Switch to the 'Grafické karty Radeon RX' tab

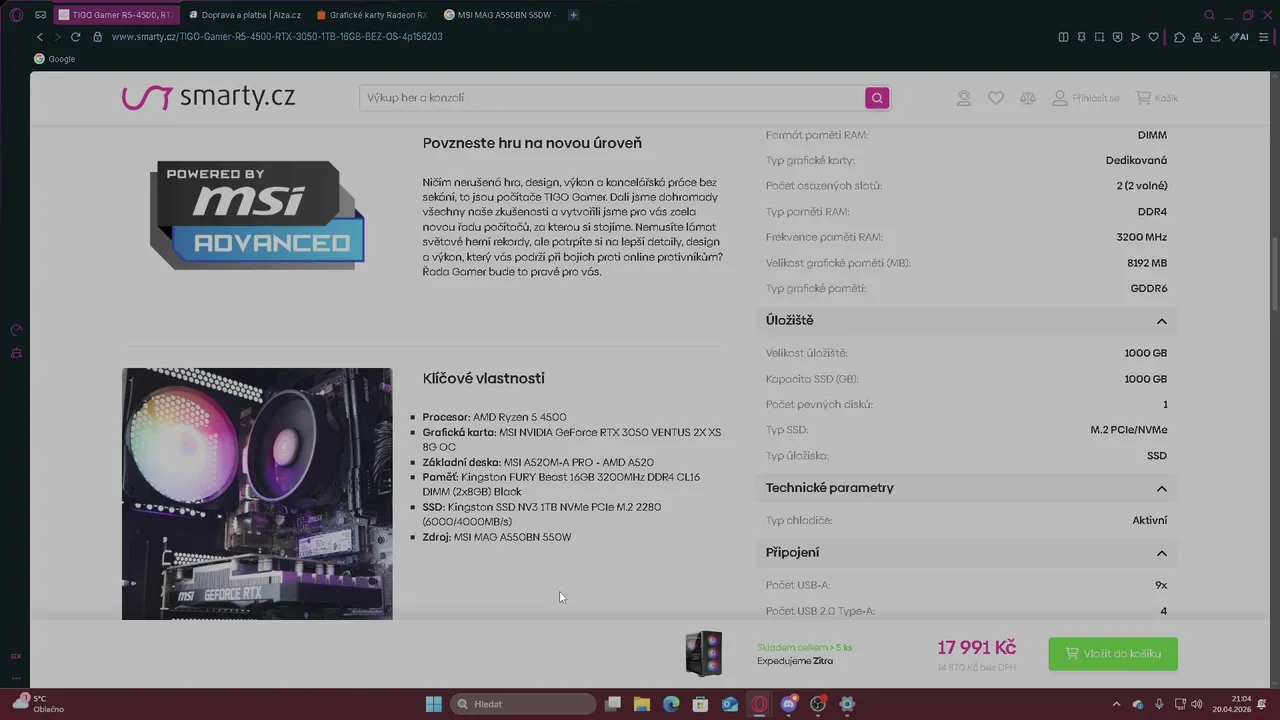point(372,15)
